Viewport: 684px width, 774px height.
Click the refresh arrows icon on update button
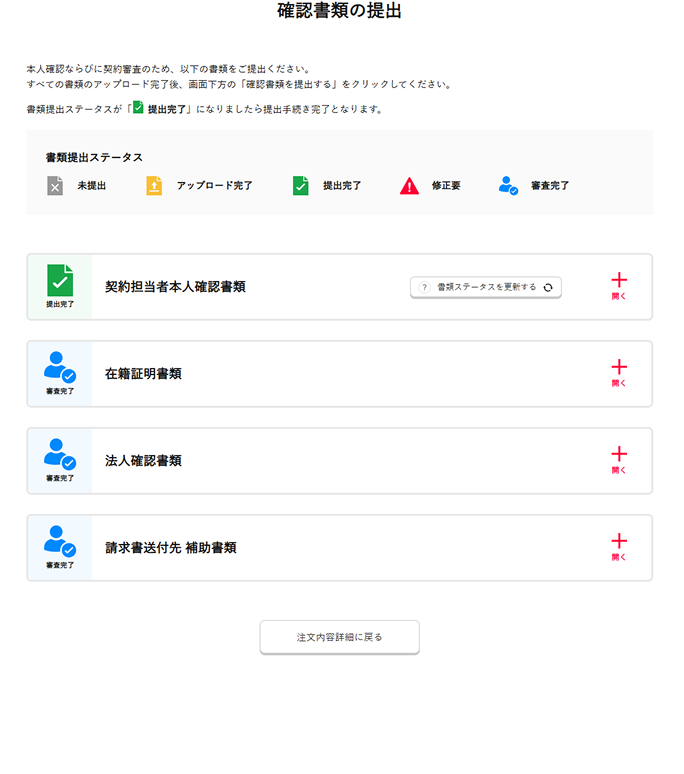tap(548, 287)
